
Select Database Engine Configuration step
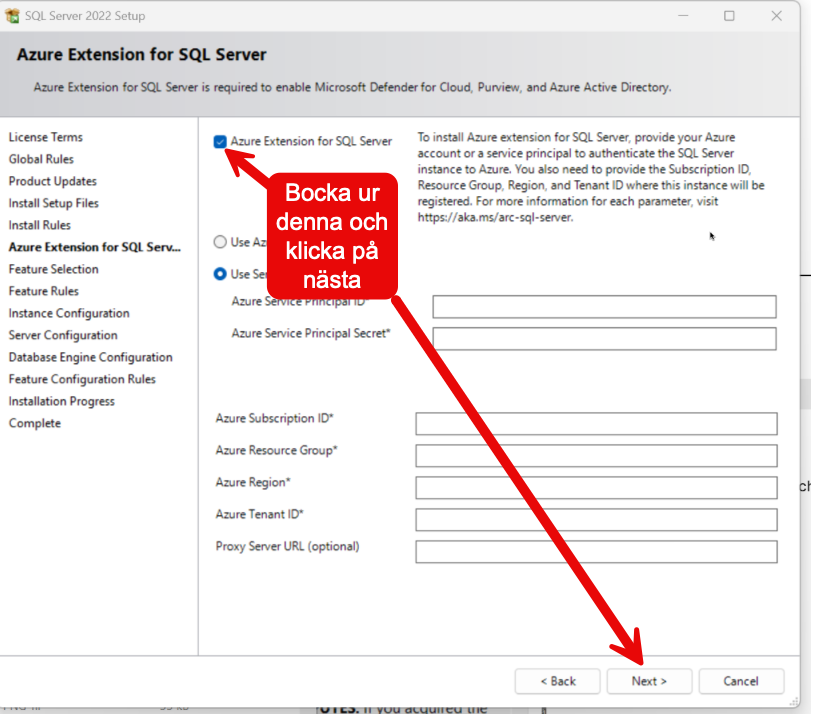click(x=90, y=357)
